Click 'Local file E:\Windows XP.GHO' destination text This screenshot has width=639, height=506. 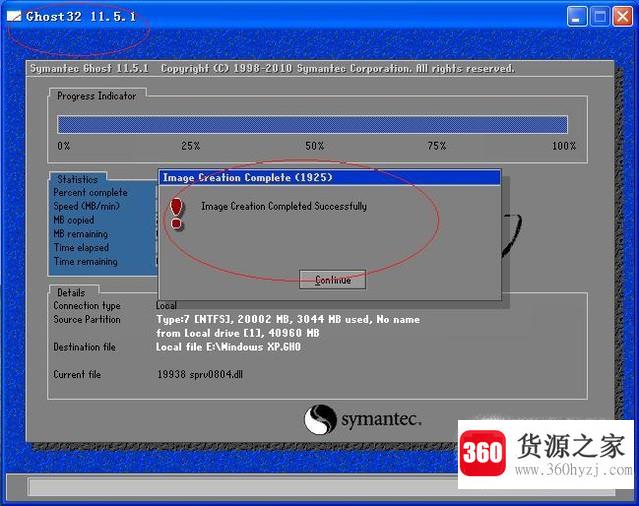(228, 347)
